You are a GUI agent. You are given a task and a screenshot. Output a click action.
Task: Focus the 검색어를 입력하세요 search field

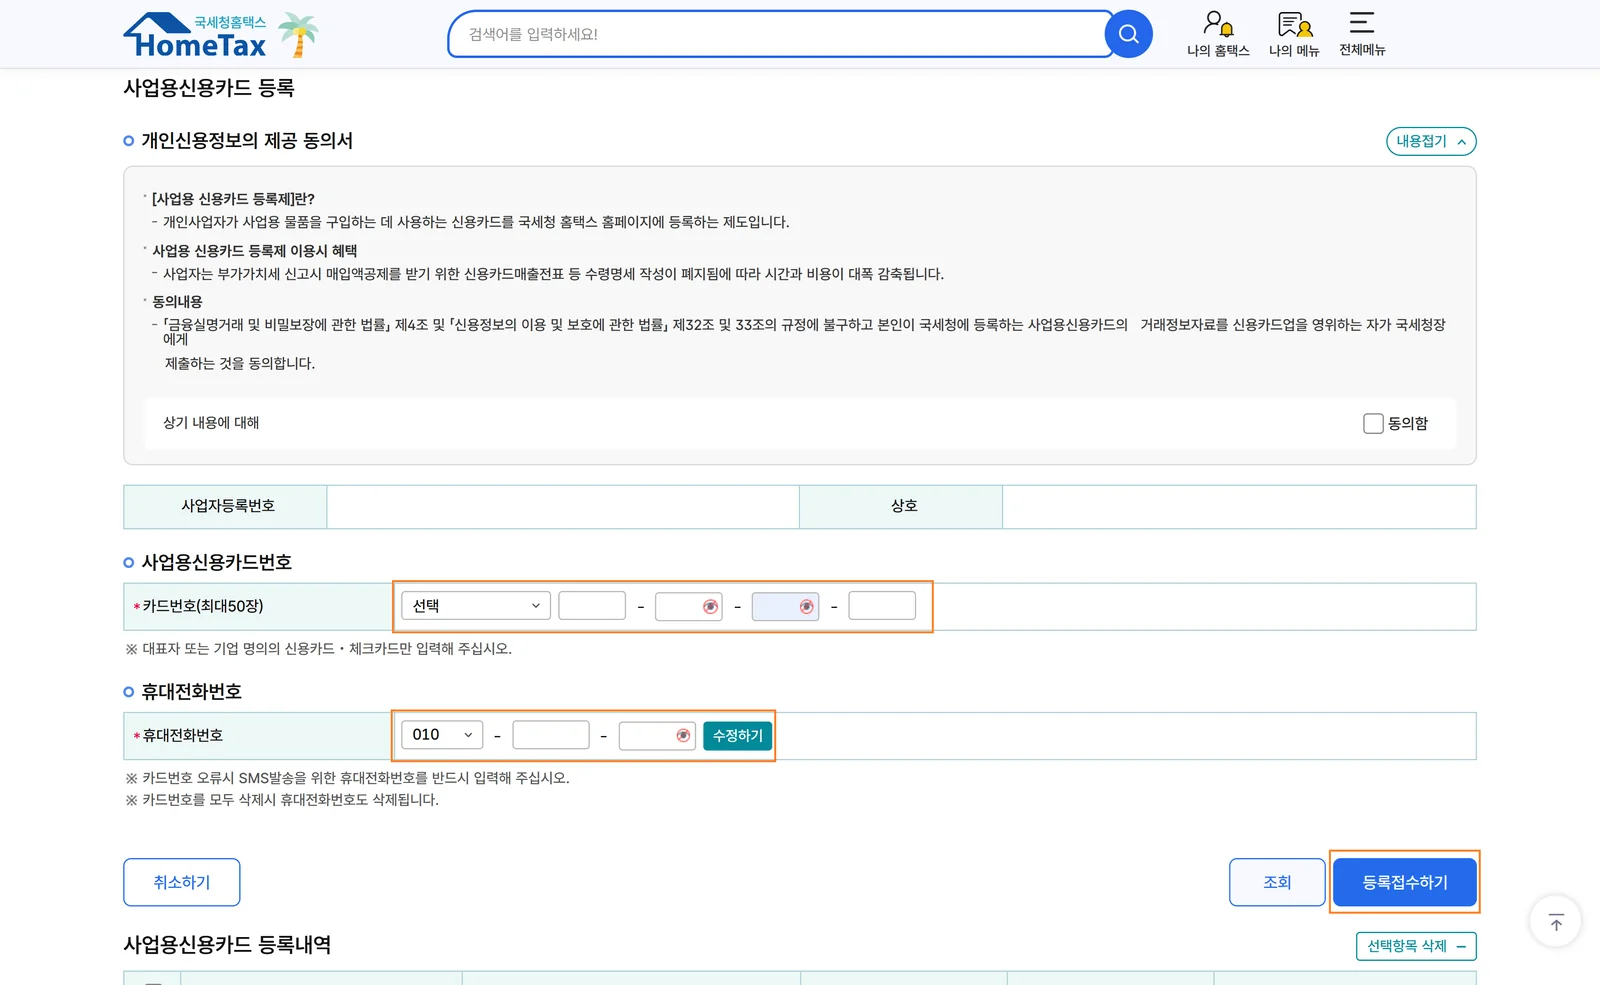780,34
